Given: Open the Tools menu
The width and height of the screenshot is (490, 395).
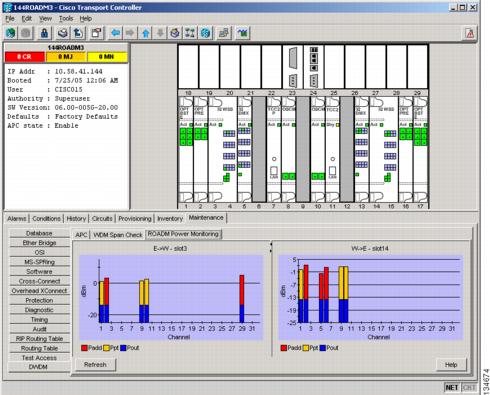Looking at the screenshot, I should point(66,19).
